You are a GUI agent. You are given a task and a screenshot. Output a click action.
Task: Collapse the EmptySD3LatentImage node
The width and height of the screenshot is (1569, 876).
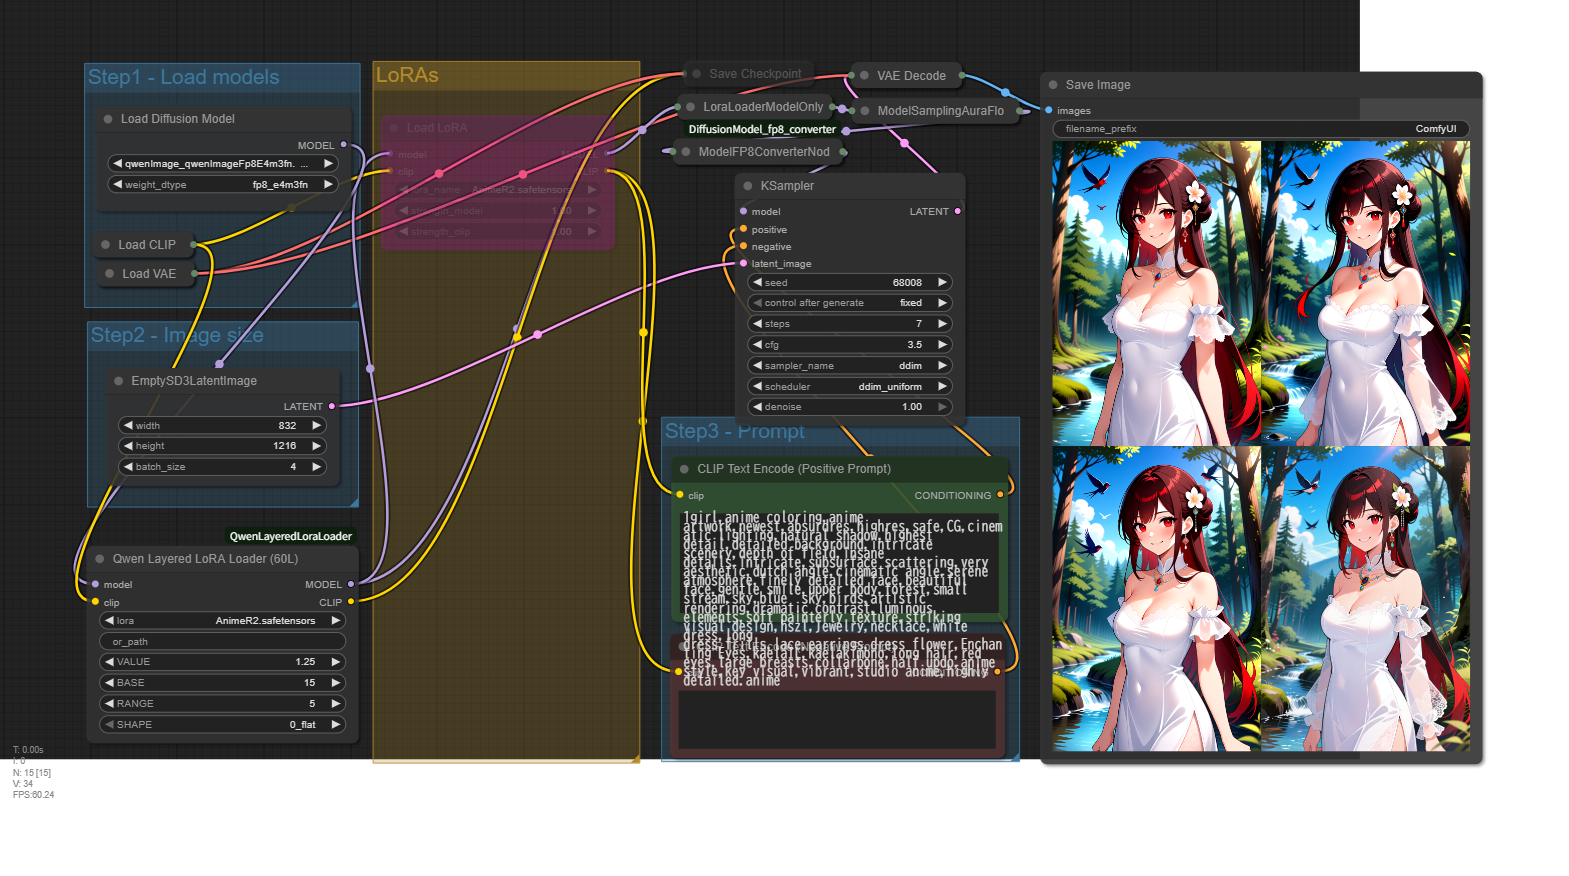tap(119, 381)
